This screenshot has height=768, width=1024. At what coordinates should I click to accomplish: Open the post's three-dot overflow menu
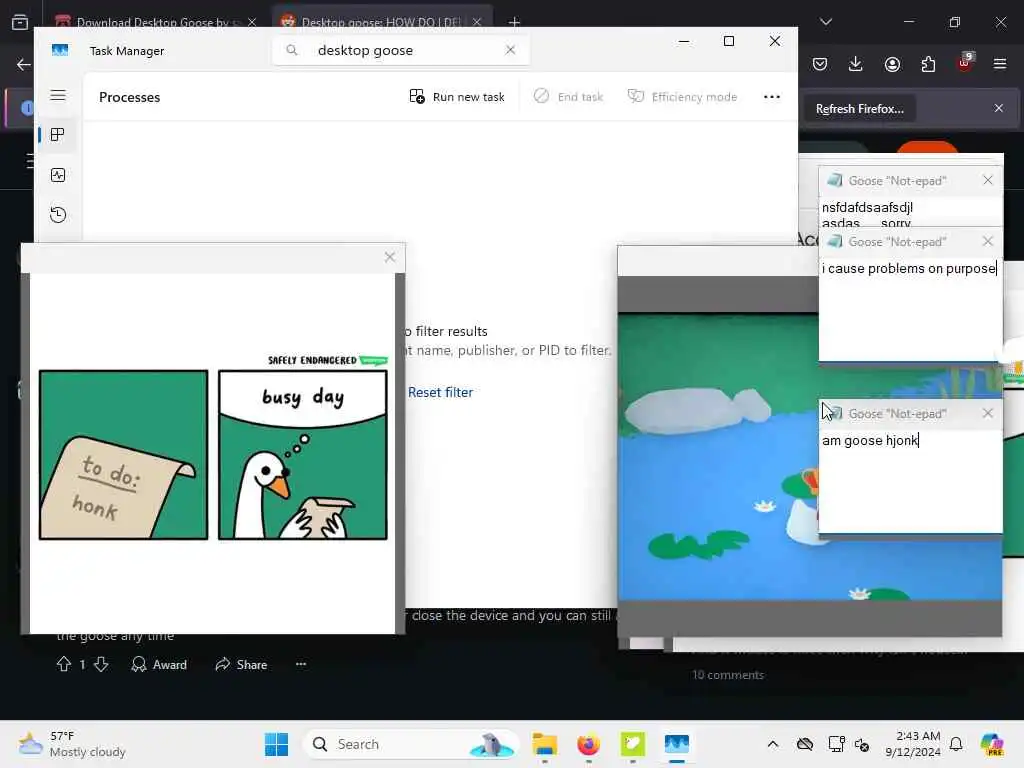point(300,664)
